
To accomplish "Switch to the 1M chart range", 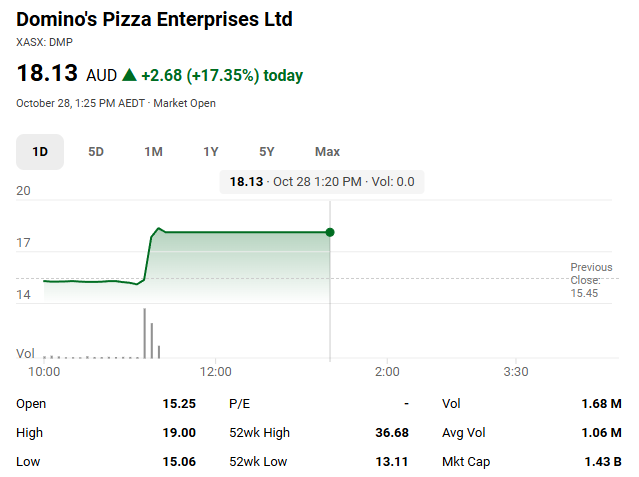I will 153,152.
